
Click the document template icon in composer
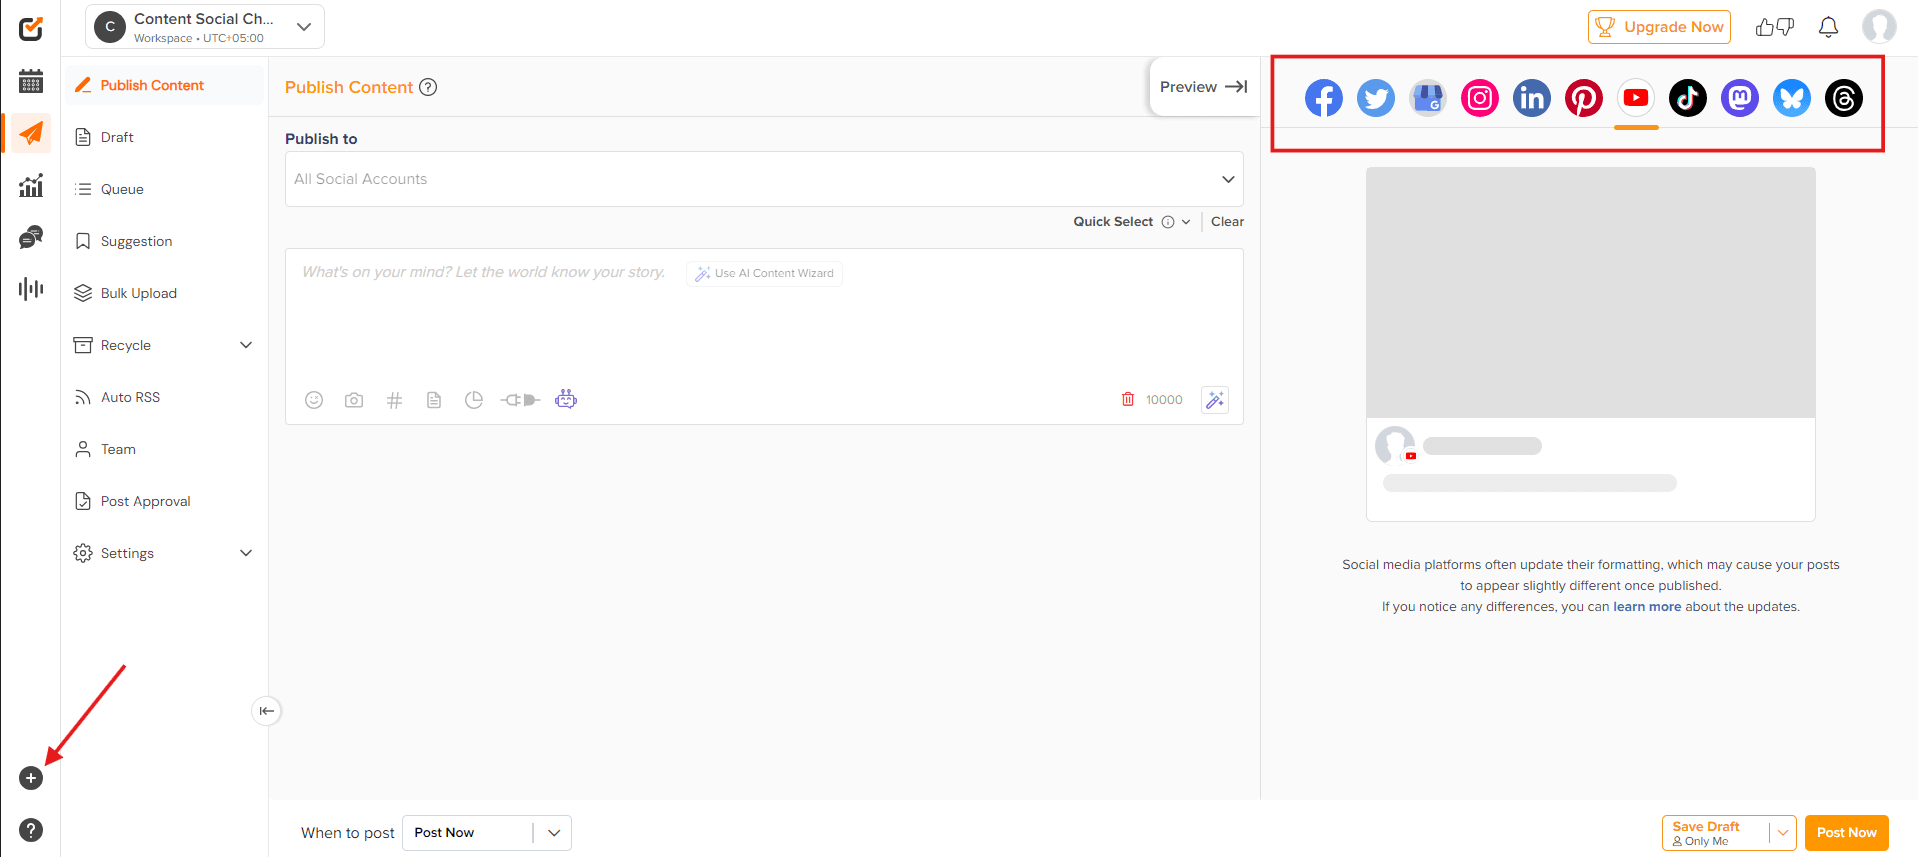(434, 400)
